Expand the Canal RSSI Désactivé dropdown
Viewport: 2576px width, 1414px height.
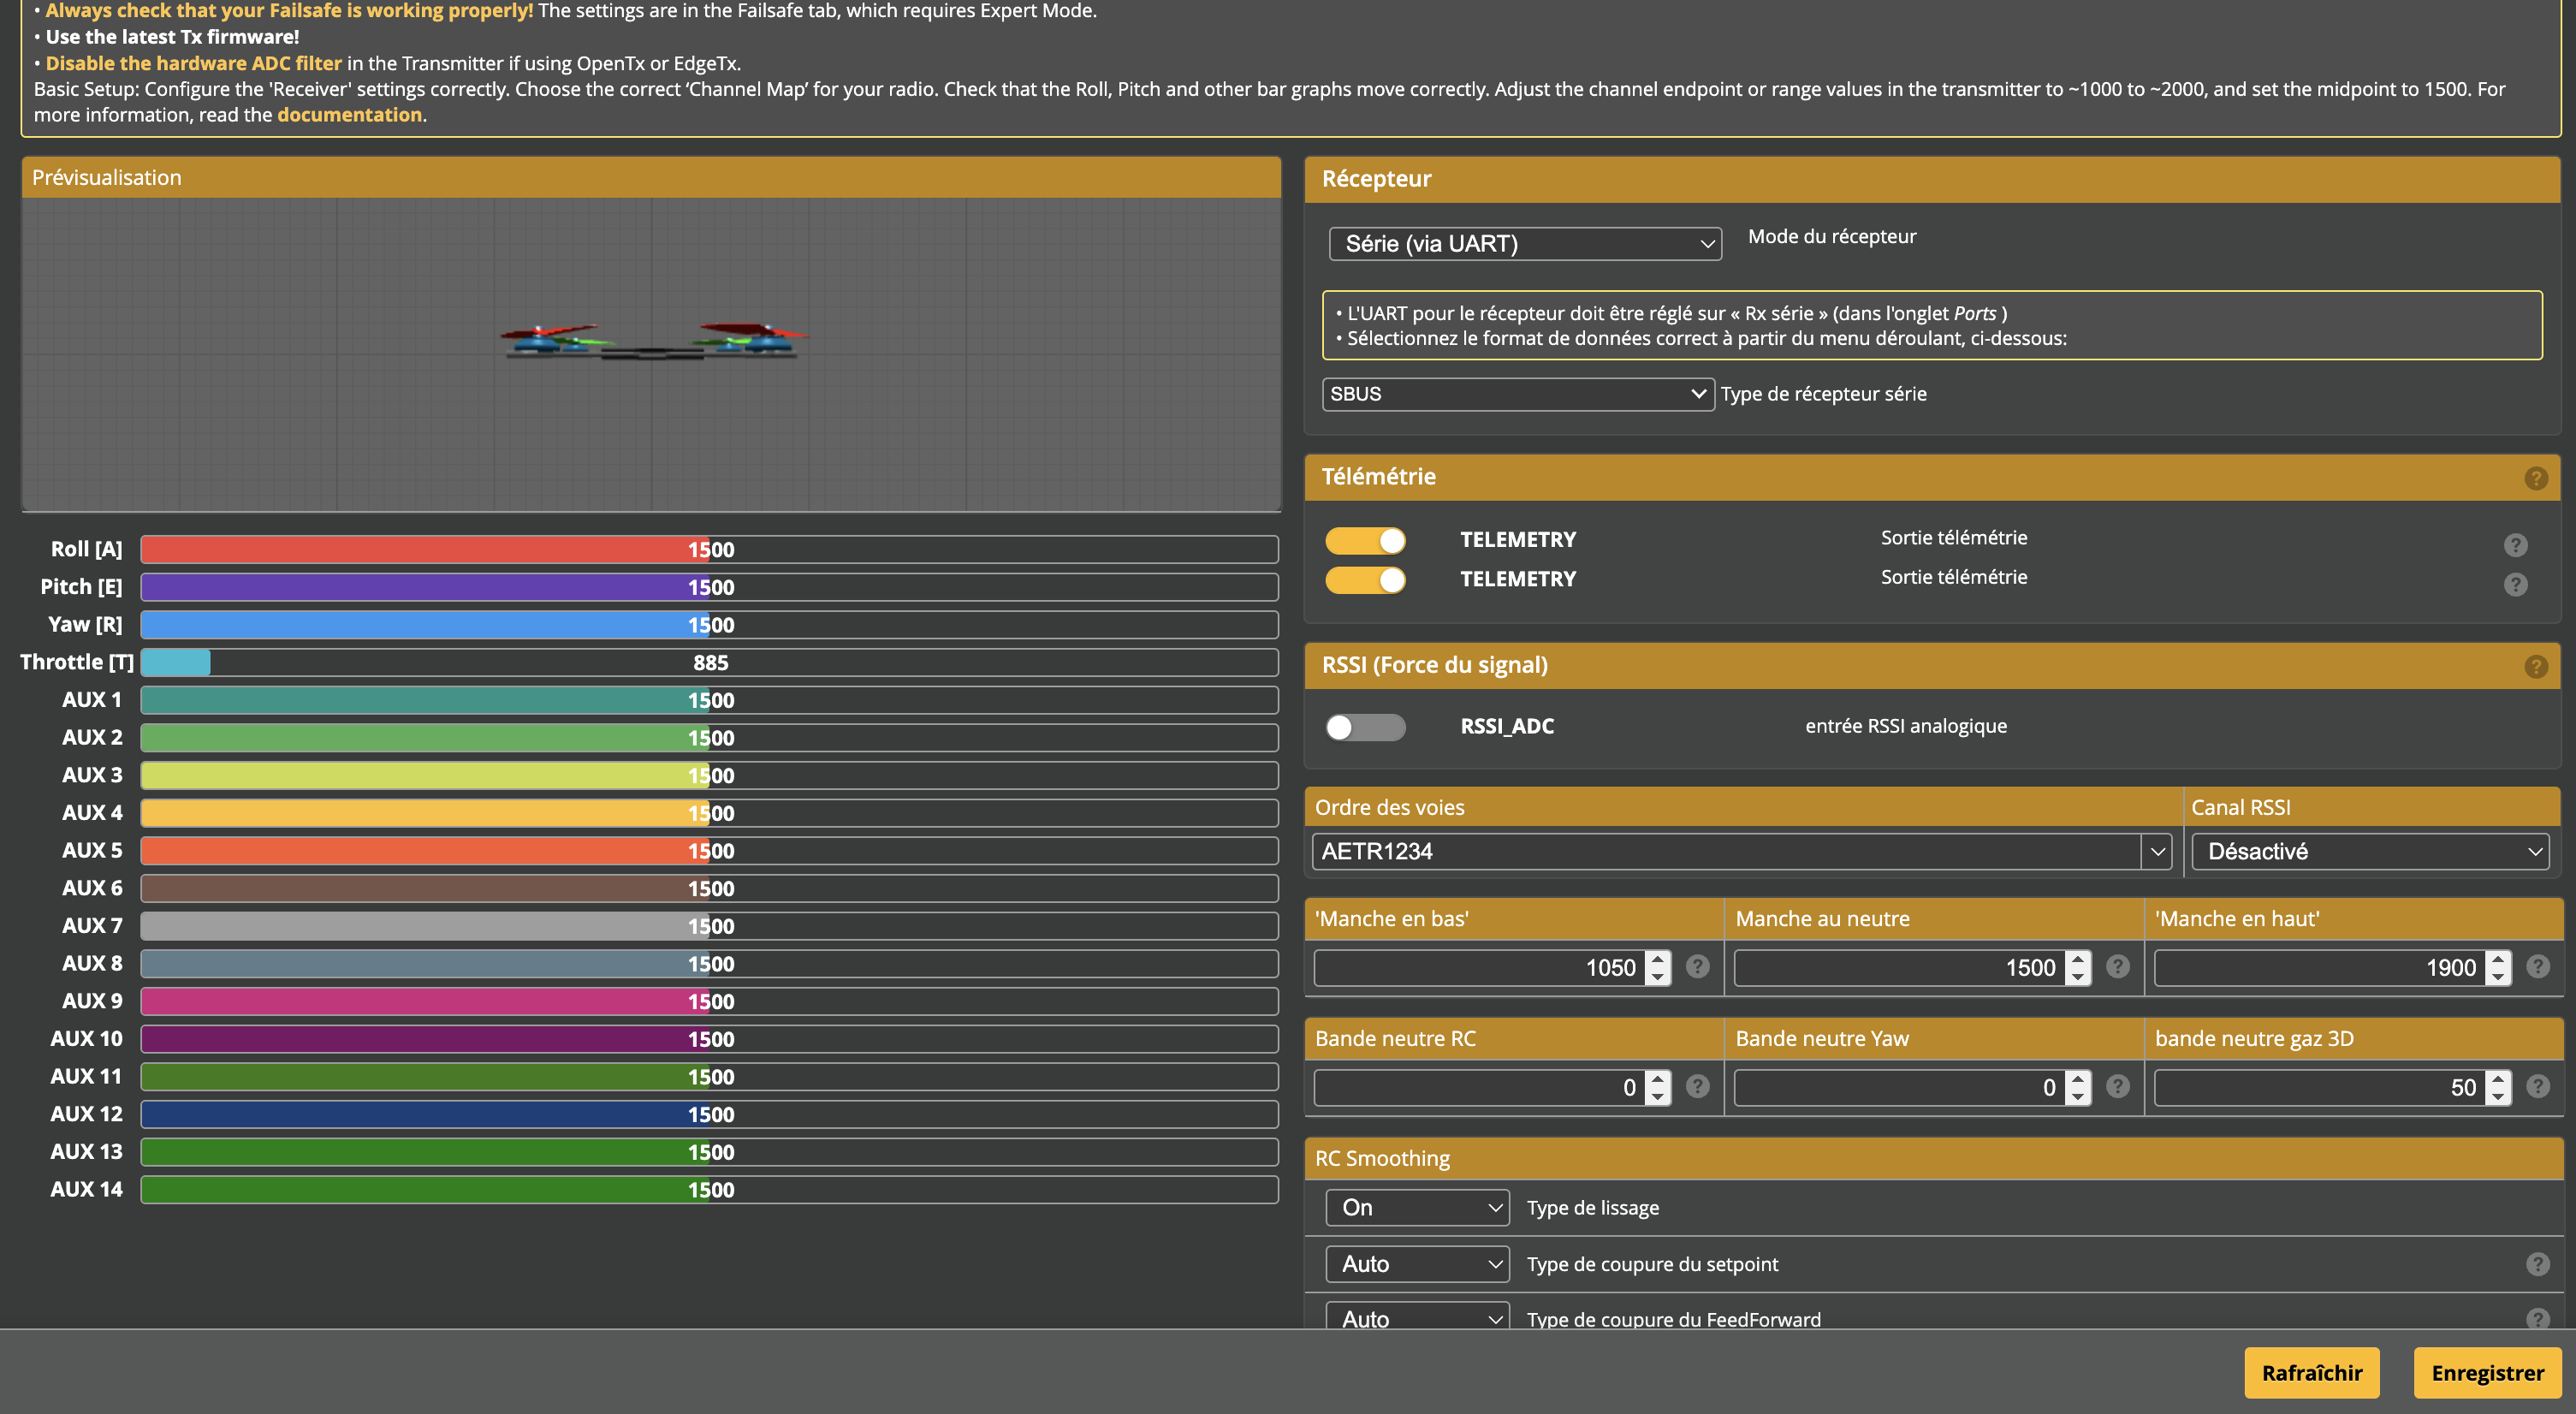click(x=2369, y=852)
